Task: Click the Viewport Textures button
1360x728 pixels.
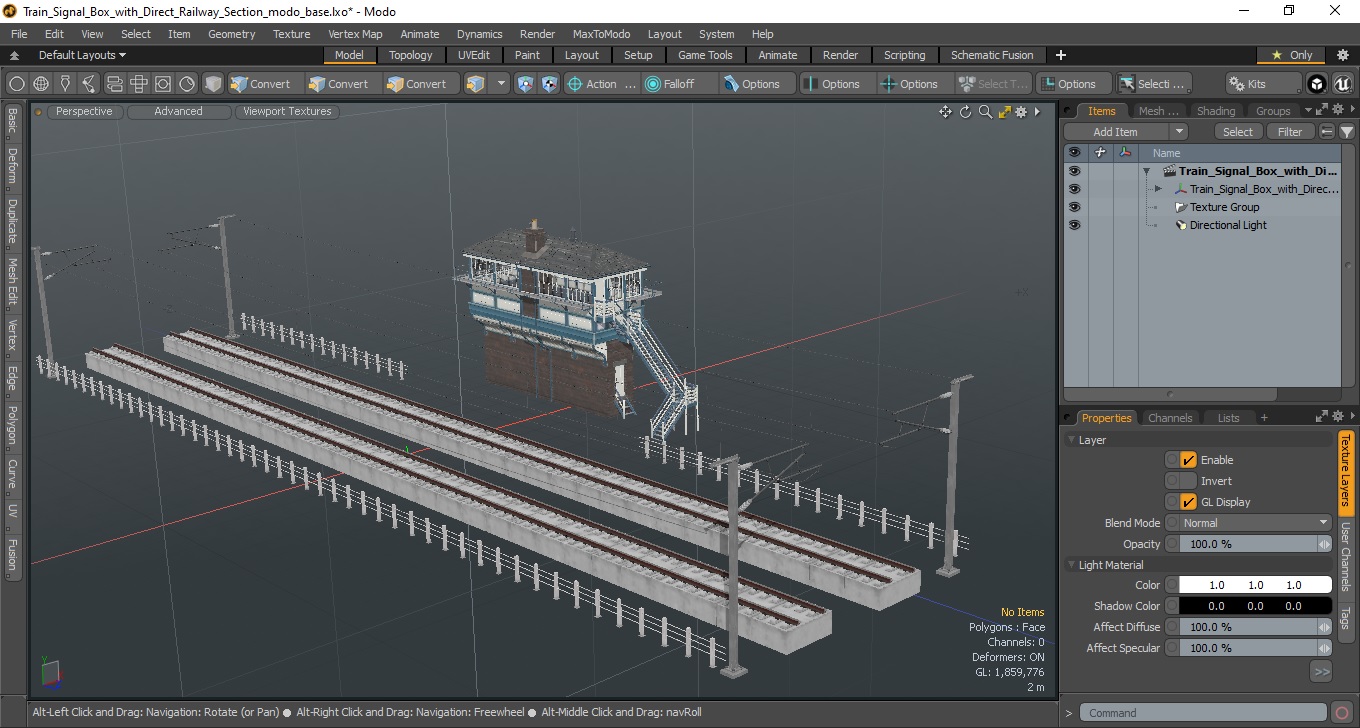Action: point(287,112)
